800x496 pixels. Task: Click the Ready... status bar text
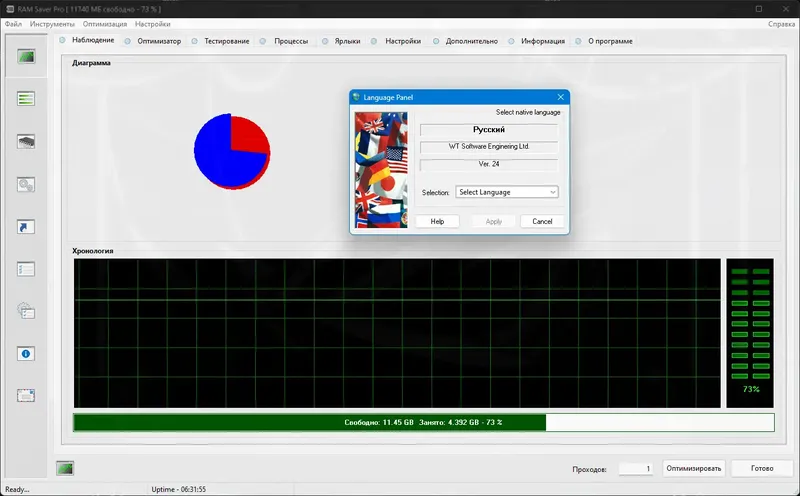click(x=17, y=489)
